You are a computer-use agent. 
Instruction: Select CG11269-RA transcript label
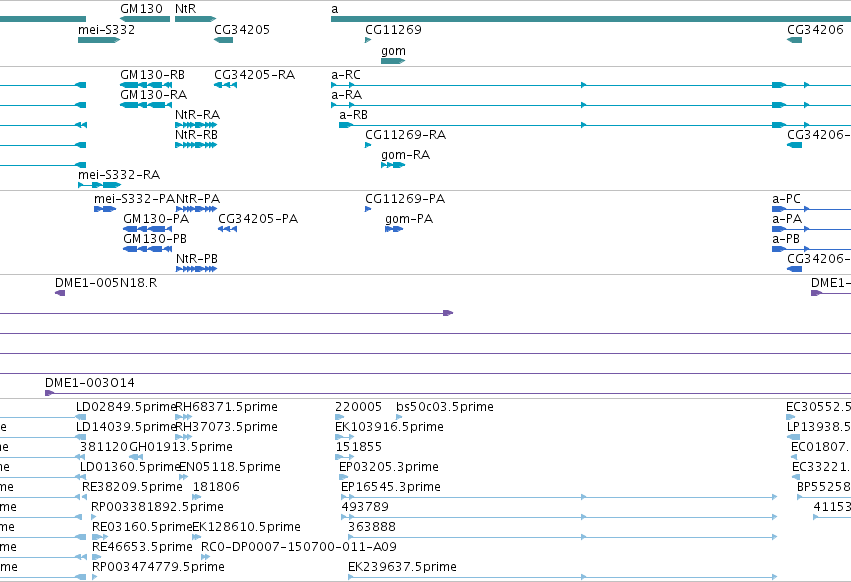tap(405, 135)
